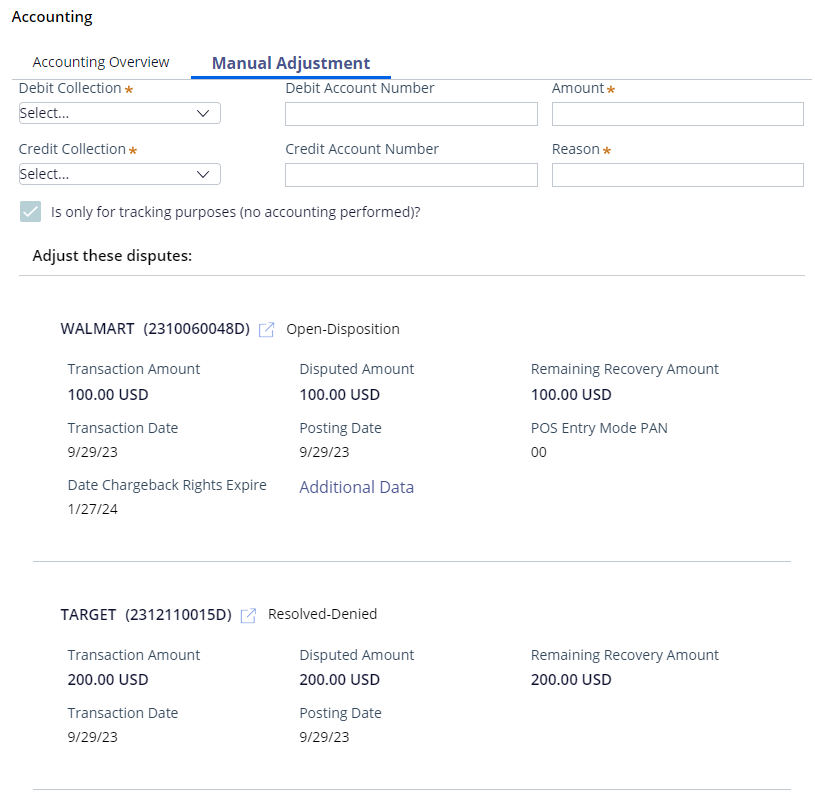Viewport: 815px width, 802px height.
Task: Select the Manual Adjustment tab
Action: (291, 63)
